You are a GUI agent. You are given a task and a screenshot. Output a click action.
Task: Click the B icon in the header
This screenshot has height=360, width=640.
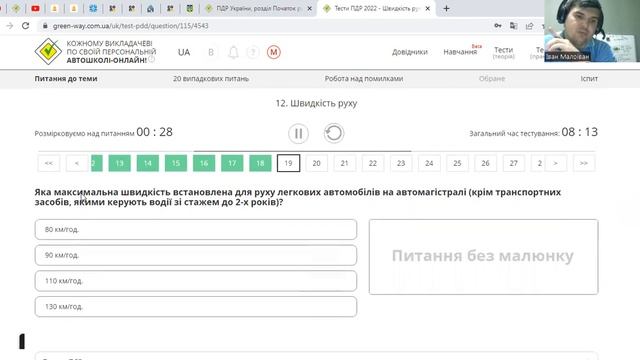click(x=211, y=52)
